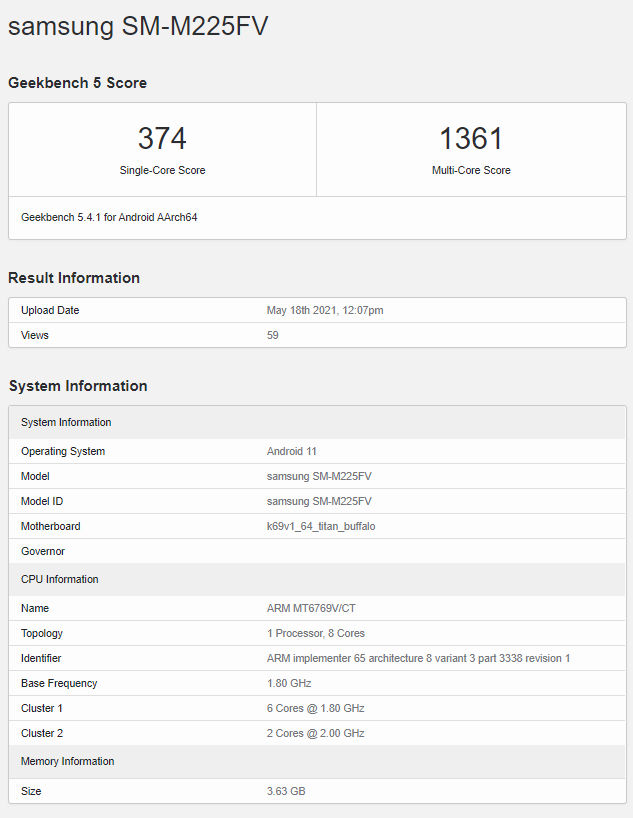Click the date May 18th 2021, 12:07pm

(325, 310)
